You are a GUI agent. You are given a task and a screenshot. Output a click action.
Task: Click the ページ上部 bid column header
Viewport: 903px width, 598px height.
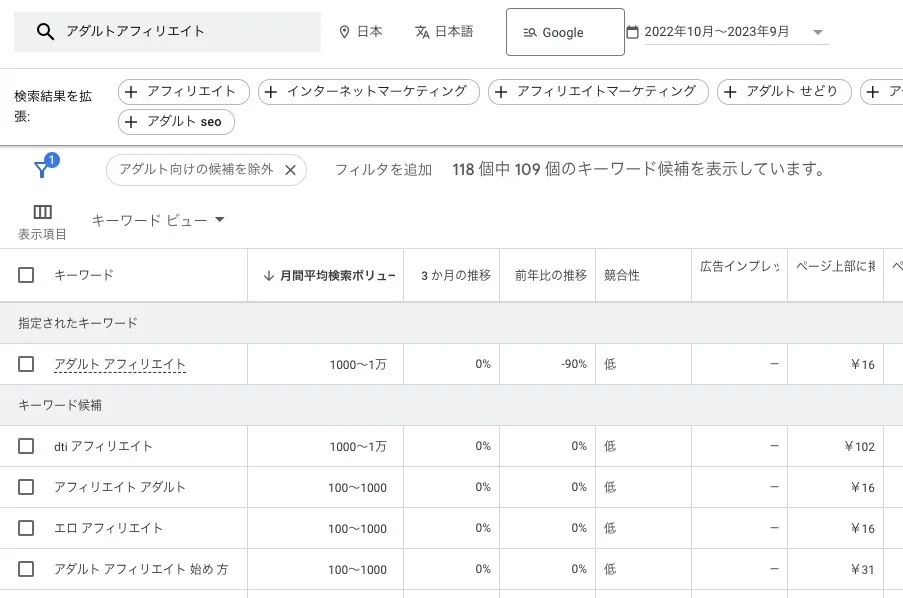[x=835, y=266]
